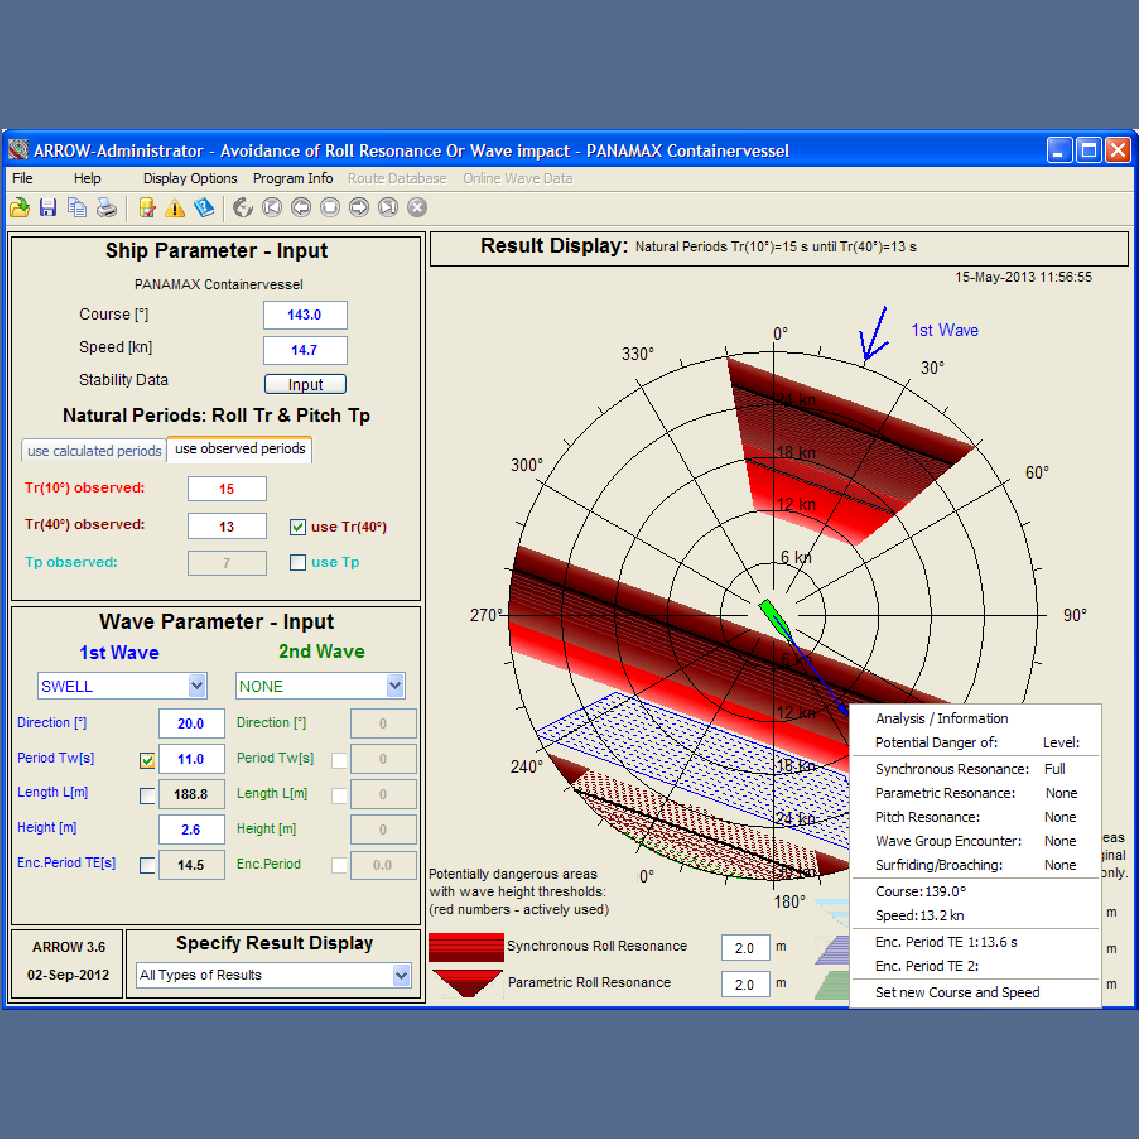Uncheck the 'use Tr(40°)' checkbox

(x=298, y=527)
